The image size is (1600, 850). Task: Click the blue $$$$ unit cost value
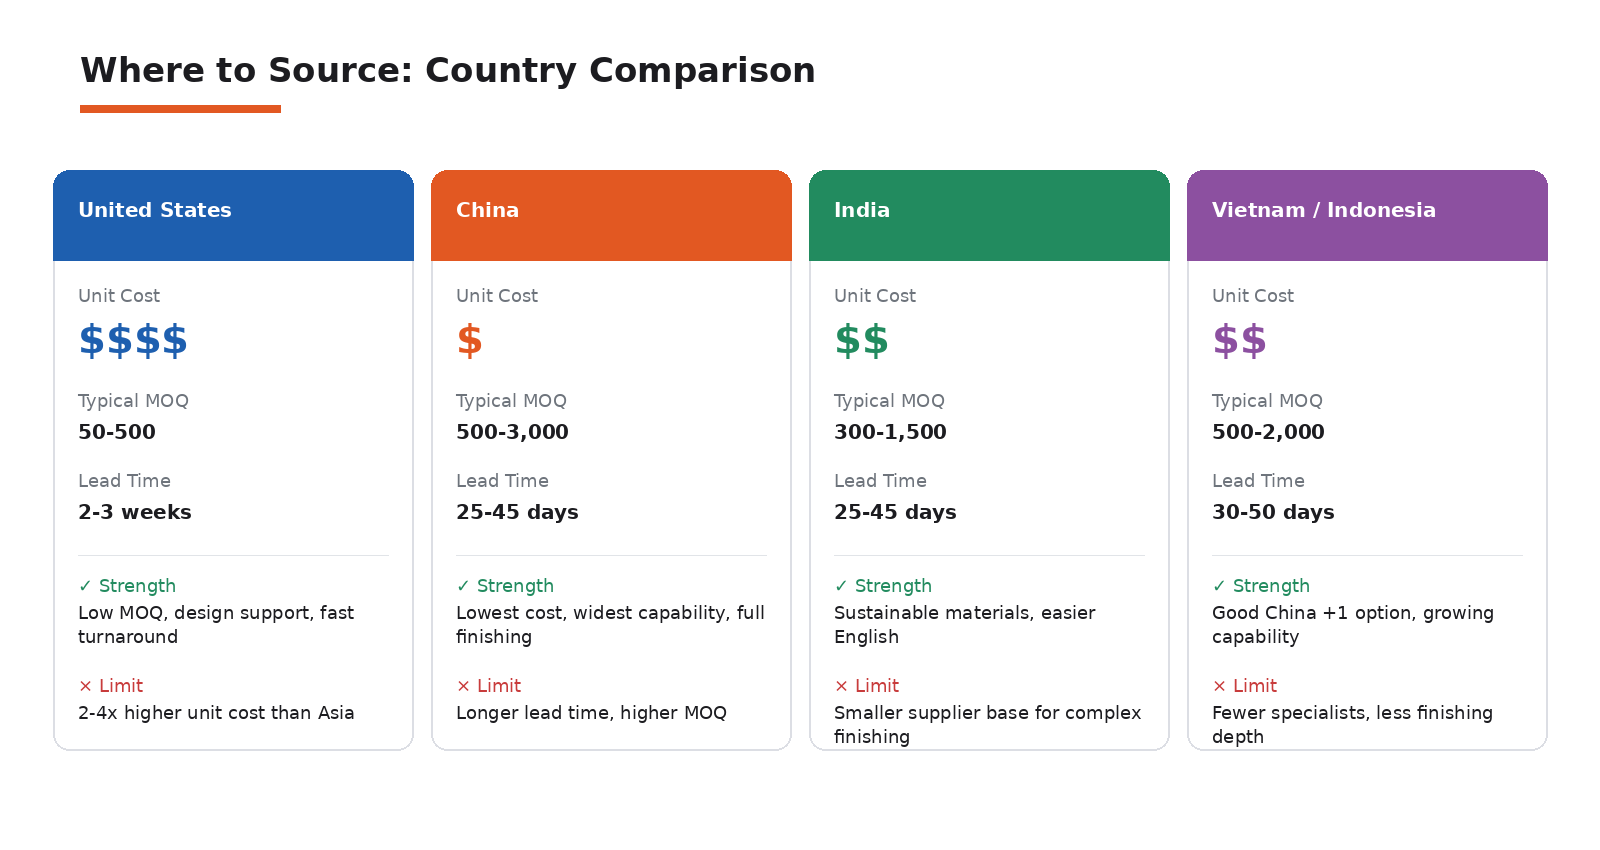pyautogui.click(x=133, y=341)
